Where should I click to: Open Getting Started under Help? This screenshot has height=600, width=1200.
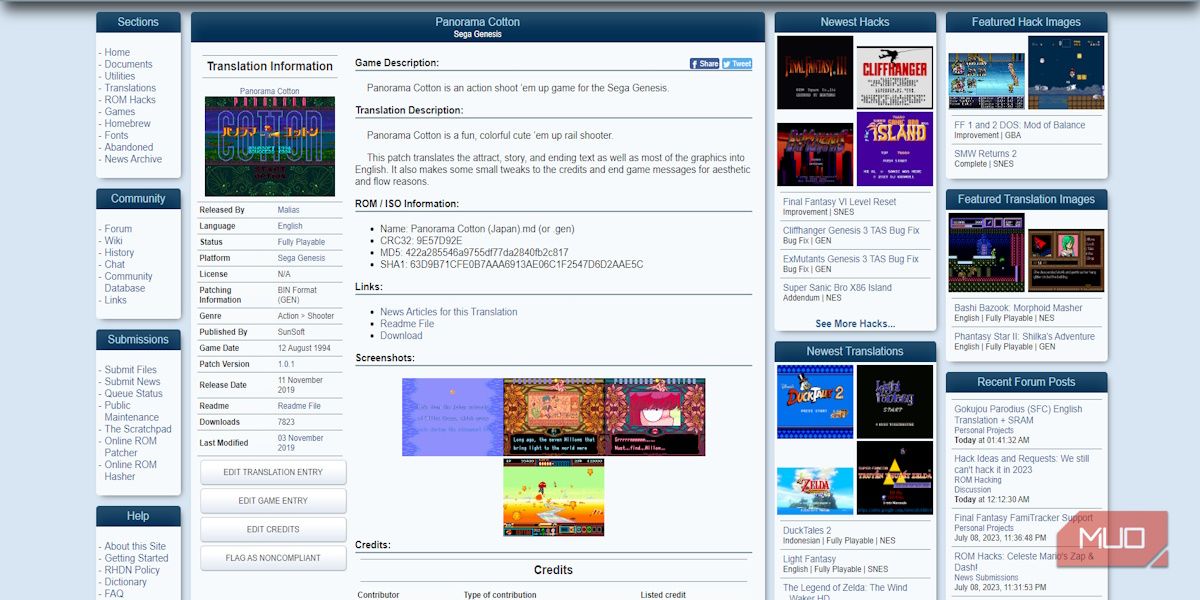pos(136,558)
